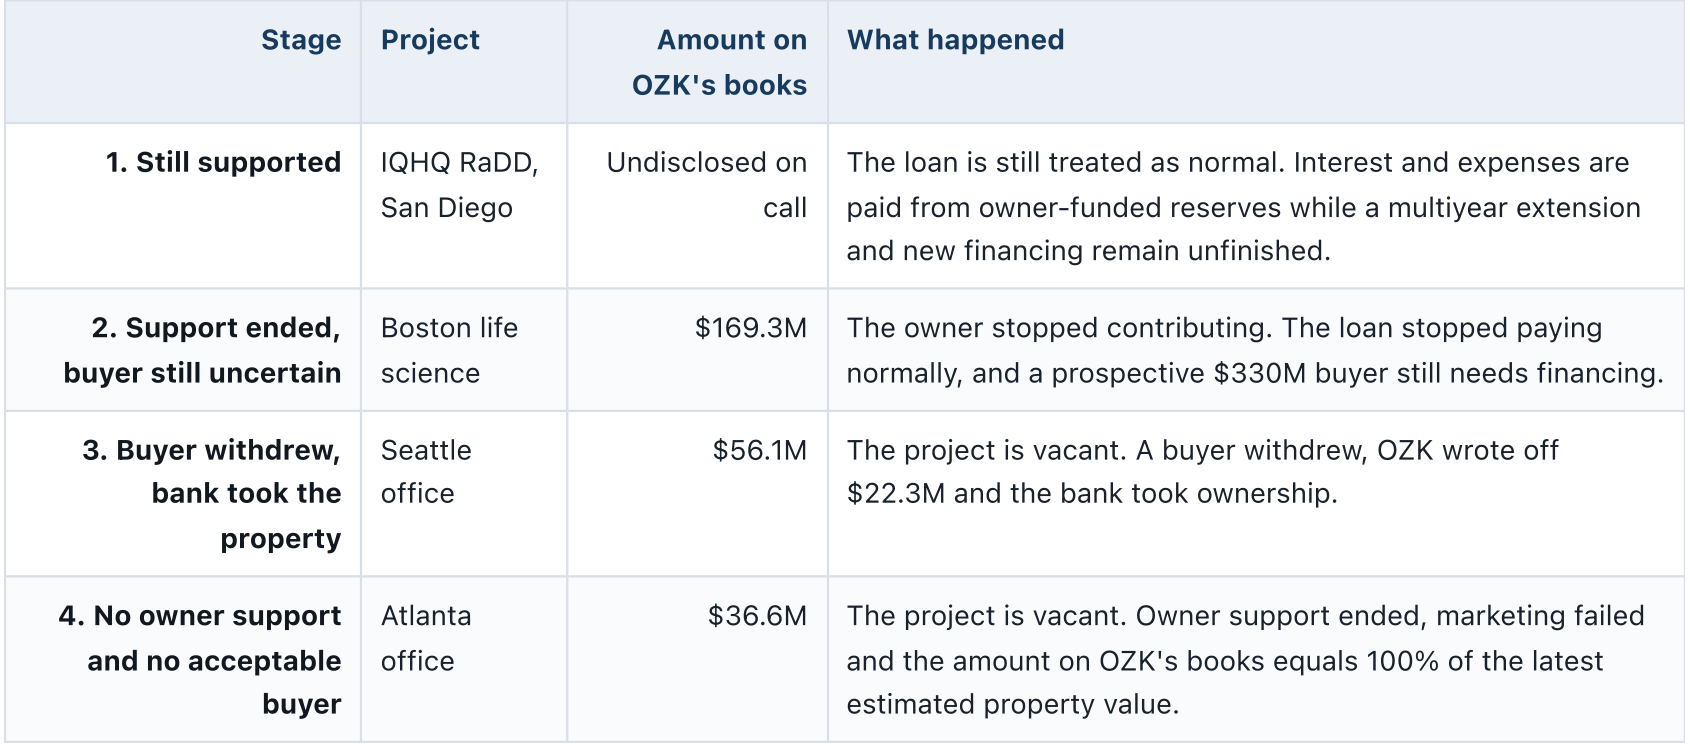Click the Stage column header
Image resolution: width=1690 pixels, height=744 pixels.
(x=300, y=40)
